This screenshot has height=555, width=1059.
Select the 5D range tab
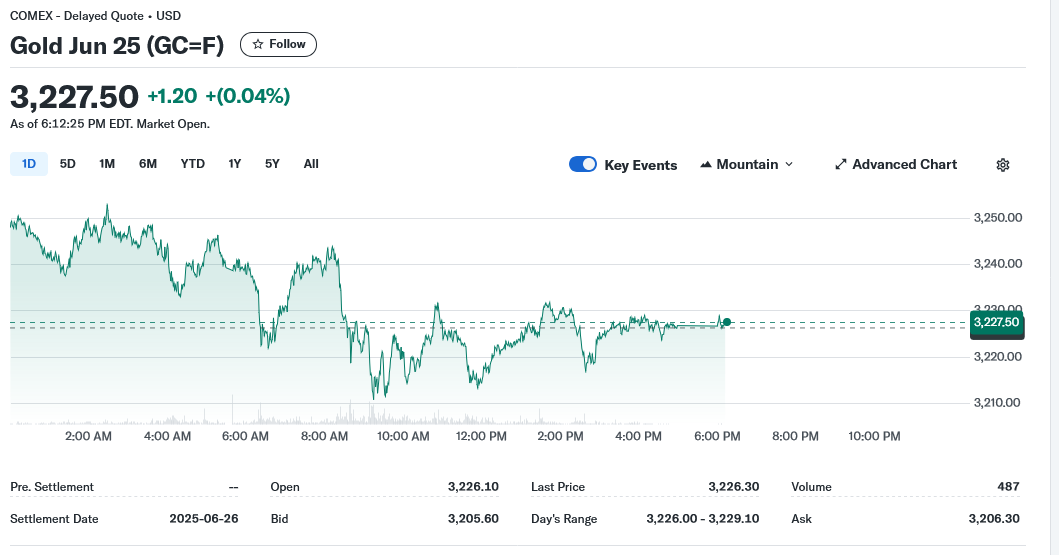[x=68, y=164]
